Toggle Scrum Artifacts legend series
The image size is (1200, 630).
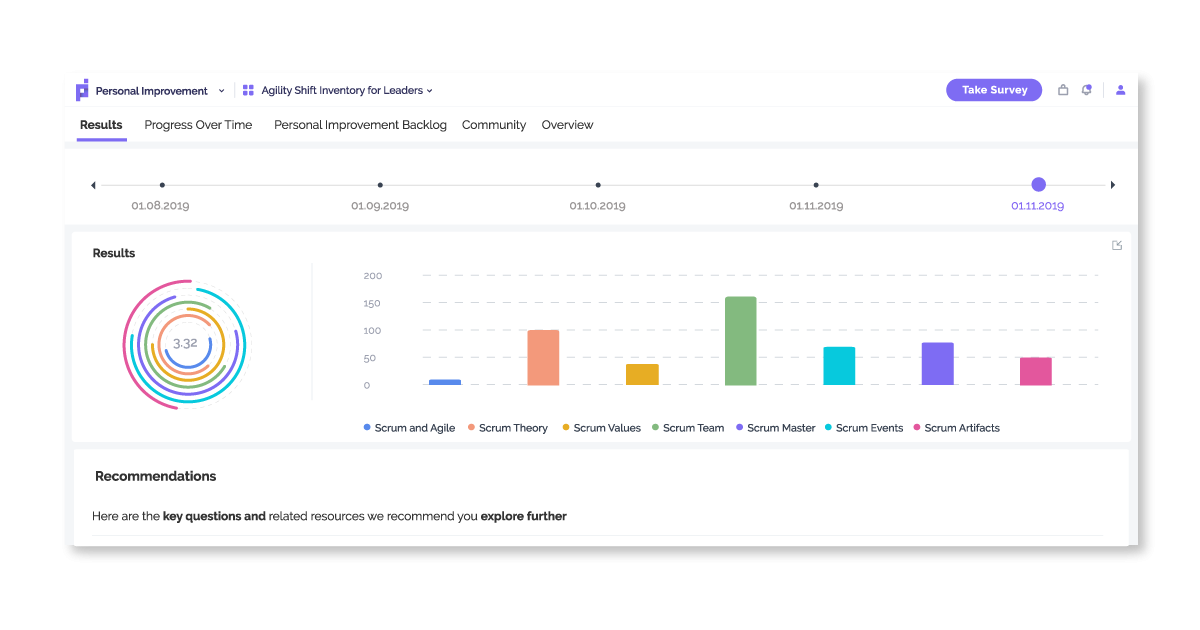pos(957,428)
